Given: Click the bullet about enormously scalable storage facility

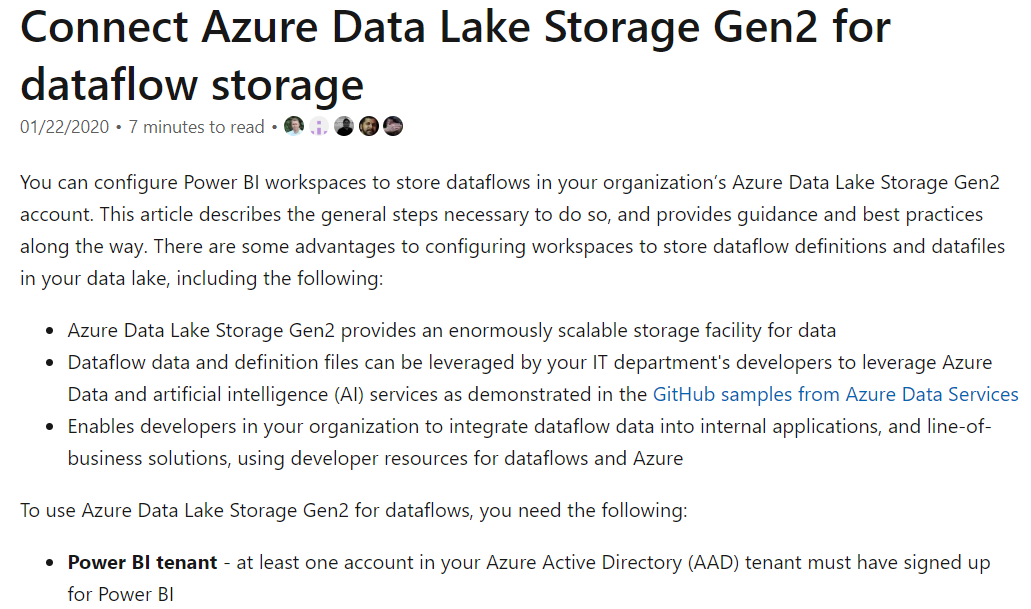Looking at the screenshot, I should click(x=451, y=330).
